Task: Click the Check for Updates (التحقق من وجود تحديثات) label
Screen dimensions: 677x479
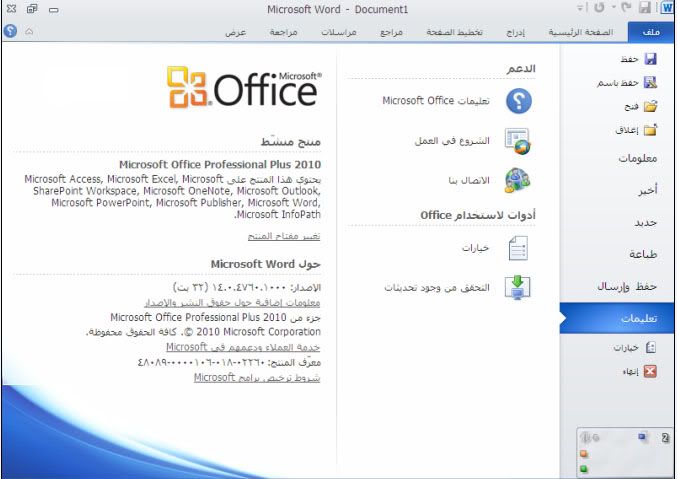Action: tap(437, 288)
